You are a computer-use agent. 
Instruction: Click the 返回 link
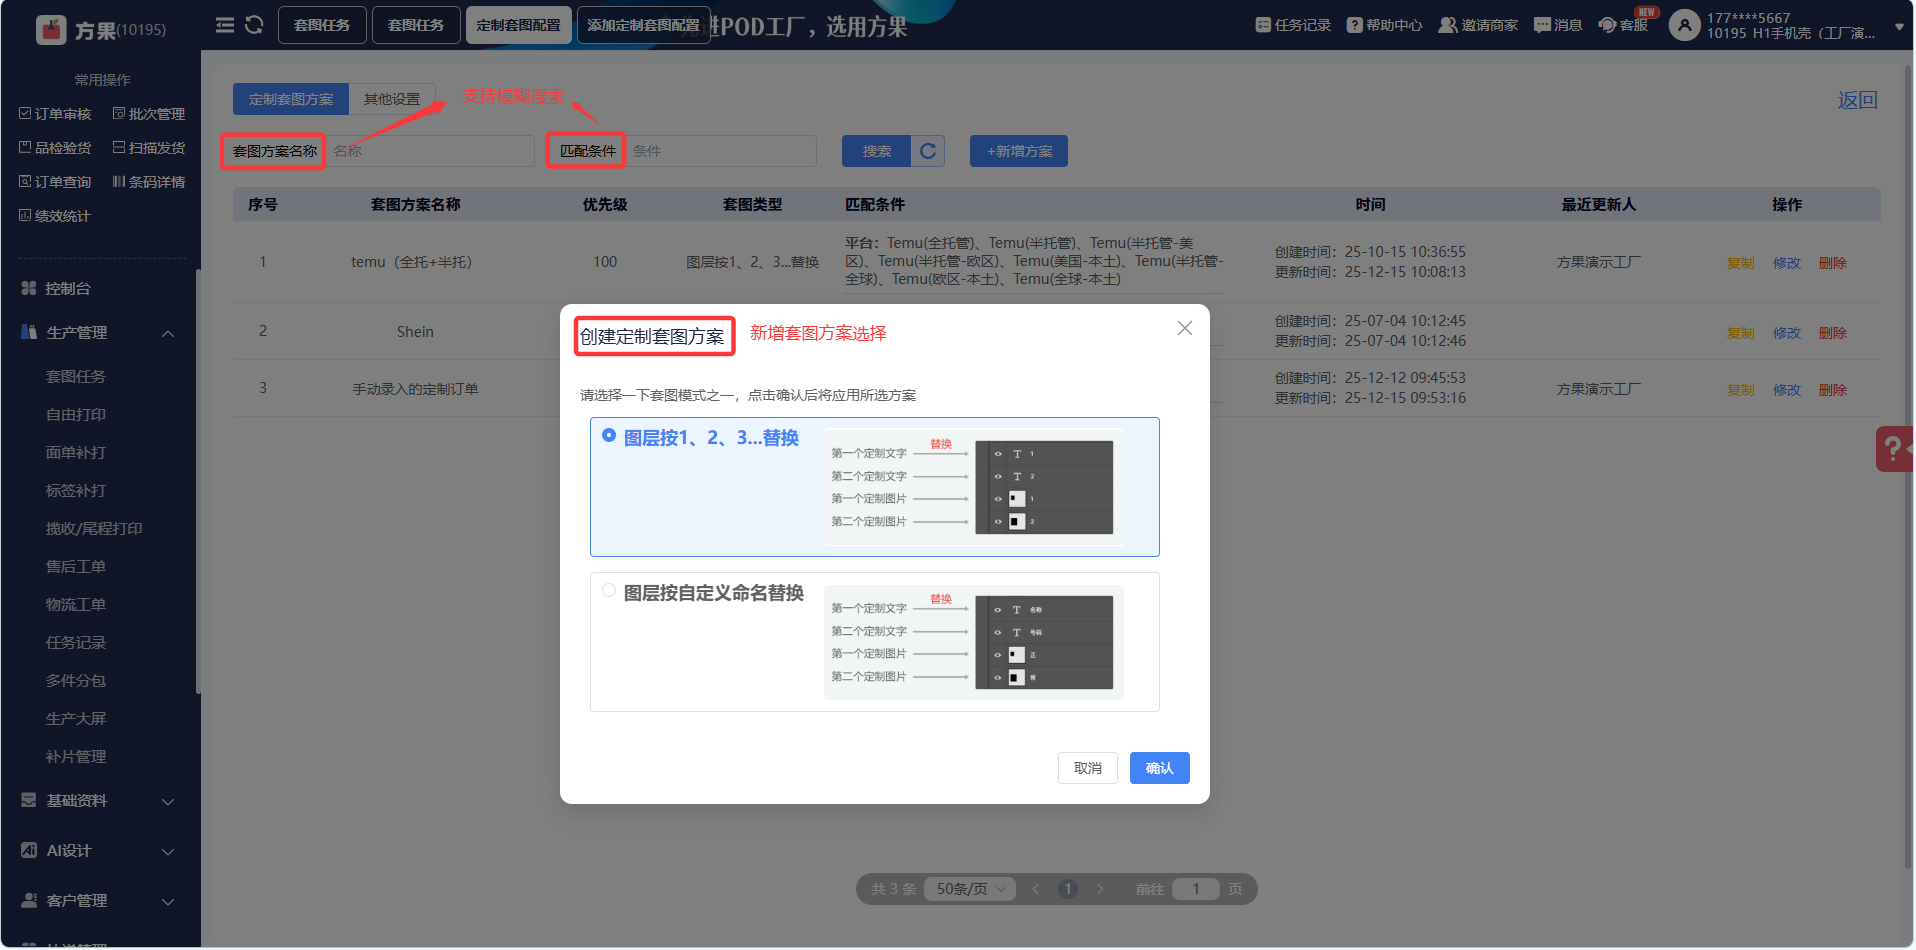(x=1857, y=100)
